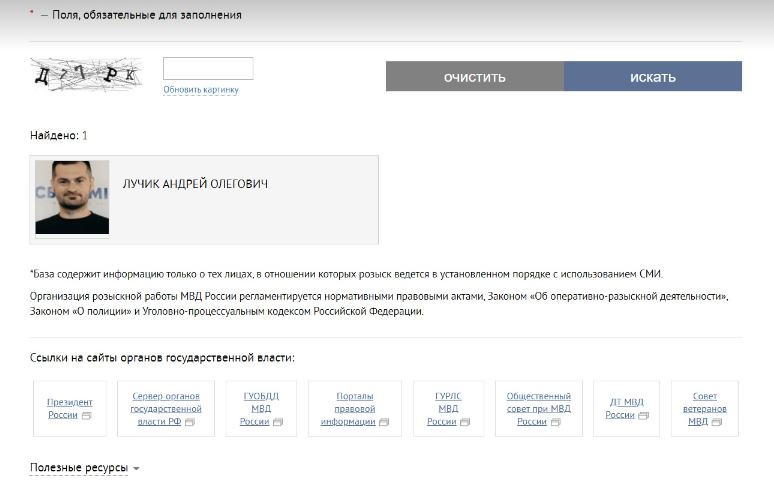Click dropdown arrow next to 'Полезные ресурсы'
Image resolution: width=774 pixels, height=500 pixels.
click(x=136, y=468)
